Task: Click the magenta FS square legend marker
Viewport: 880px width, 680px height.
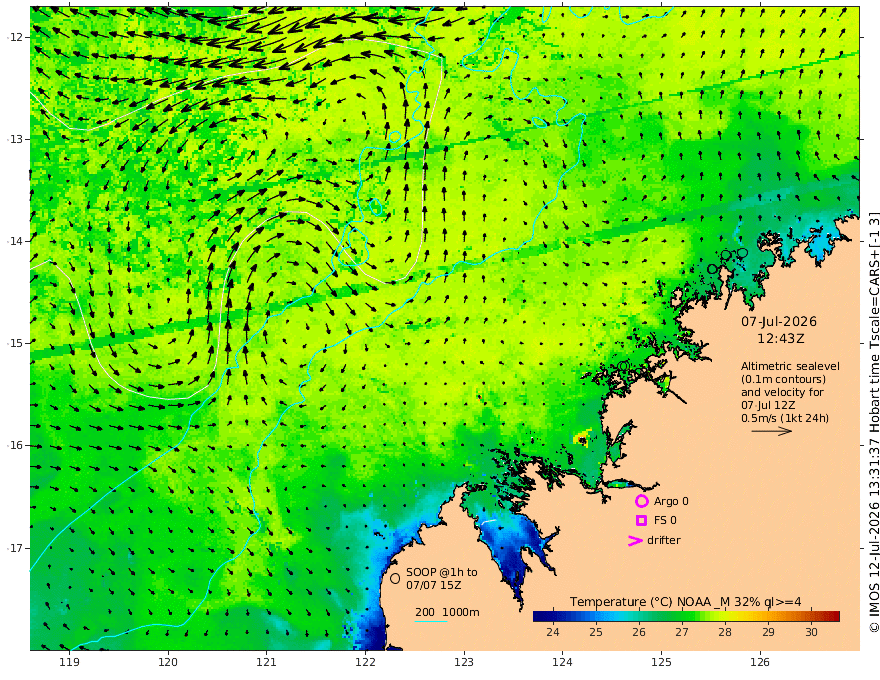Action: [x=641, y=521]
